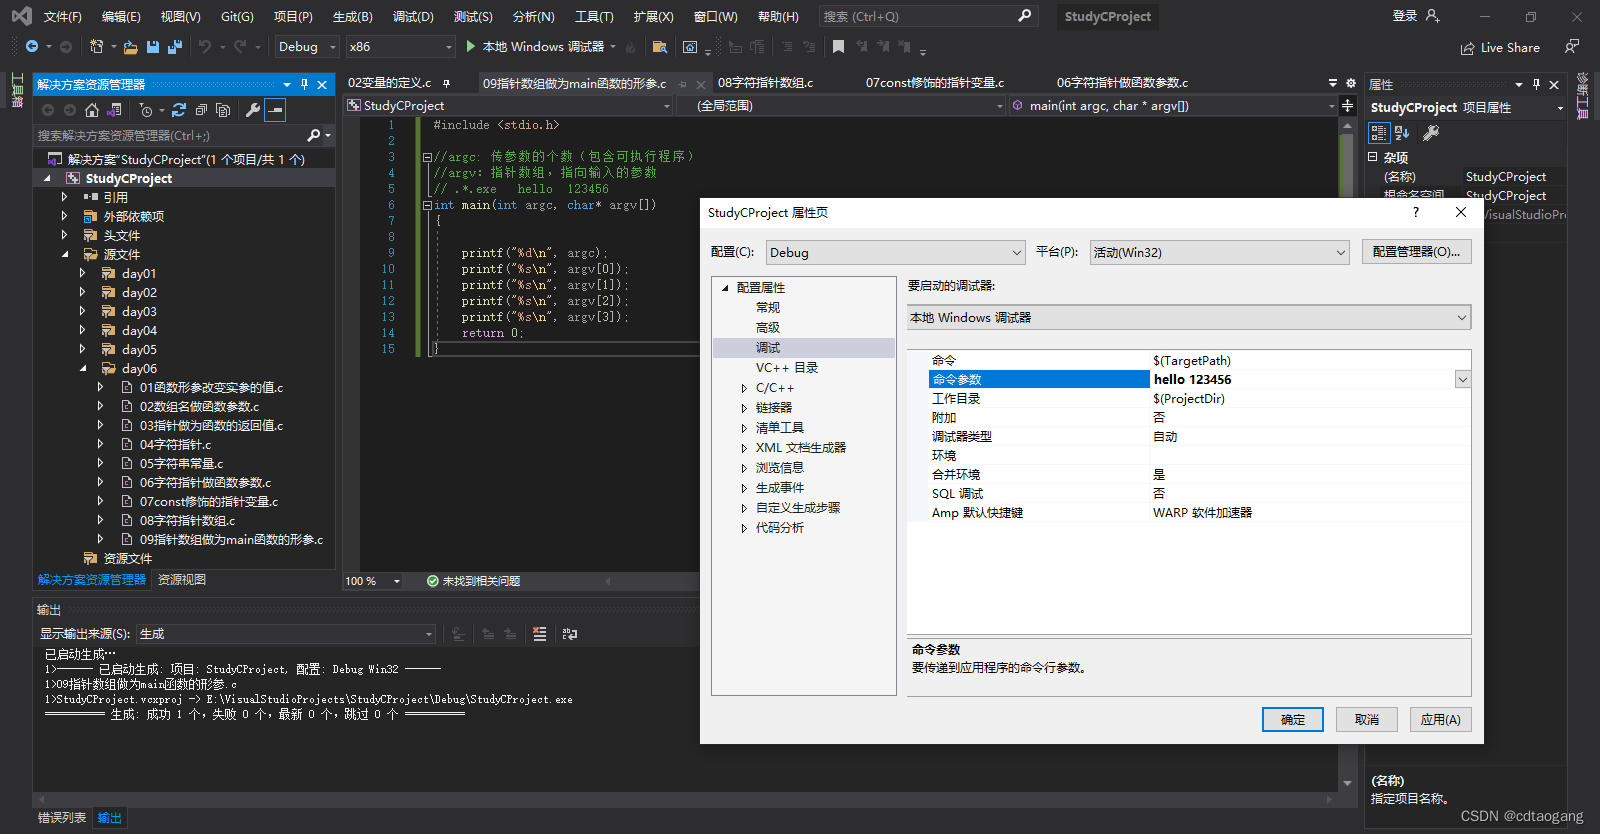Open dropdown arrow of 命令参数 value

pos(1462,379)
